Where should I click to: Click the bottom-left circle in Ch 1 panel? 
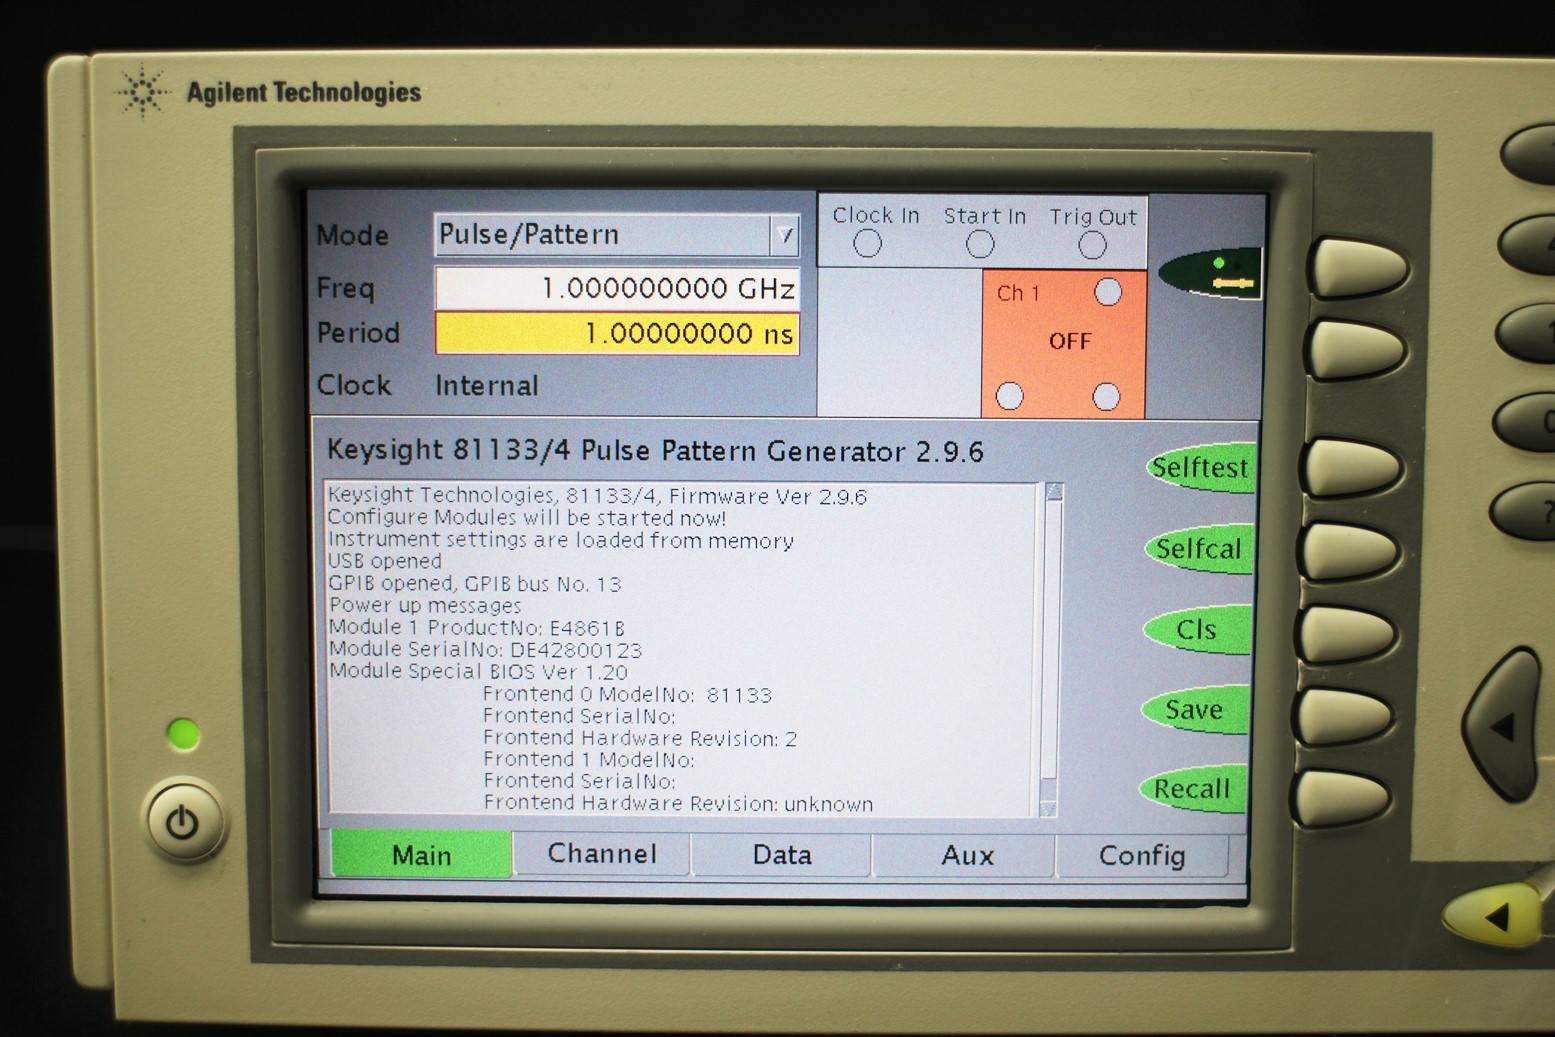(1010, 396)
